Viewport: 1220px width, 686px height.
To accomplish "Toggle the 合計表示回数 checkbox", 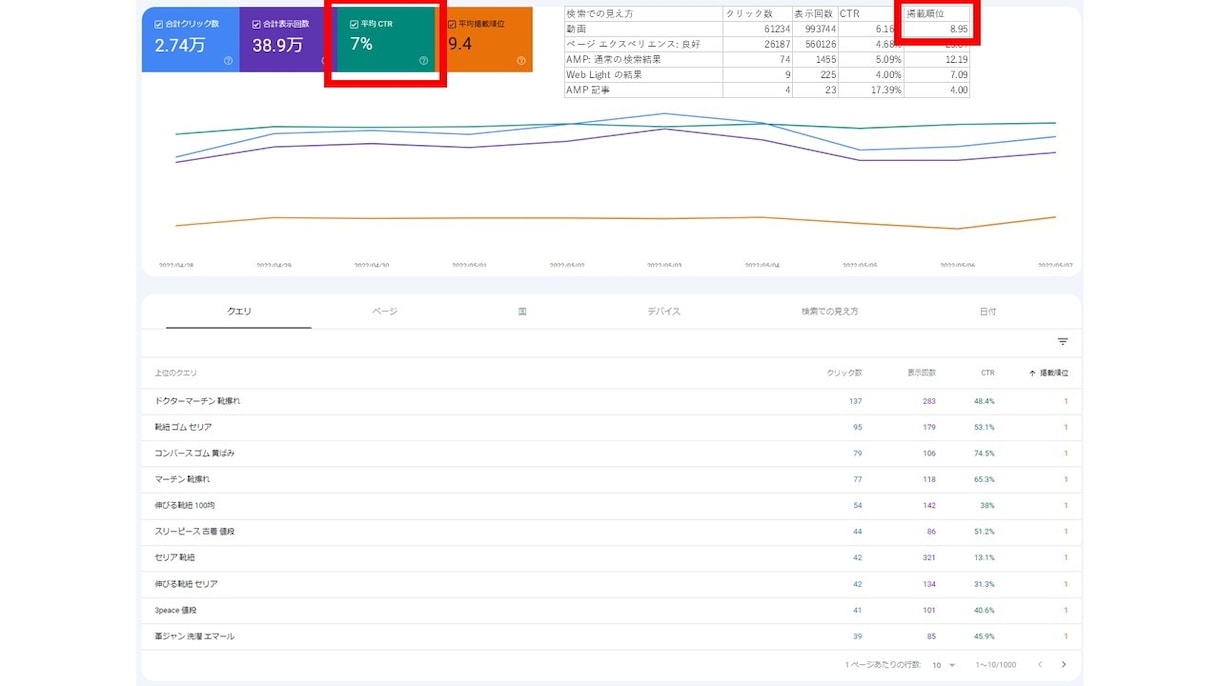I will pyautogui.click(x=257, y=24).
